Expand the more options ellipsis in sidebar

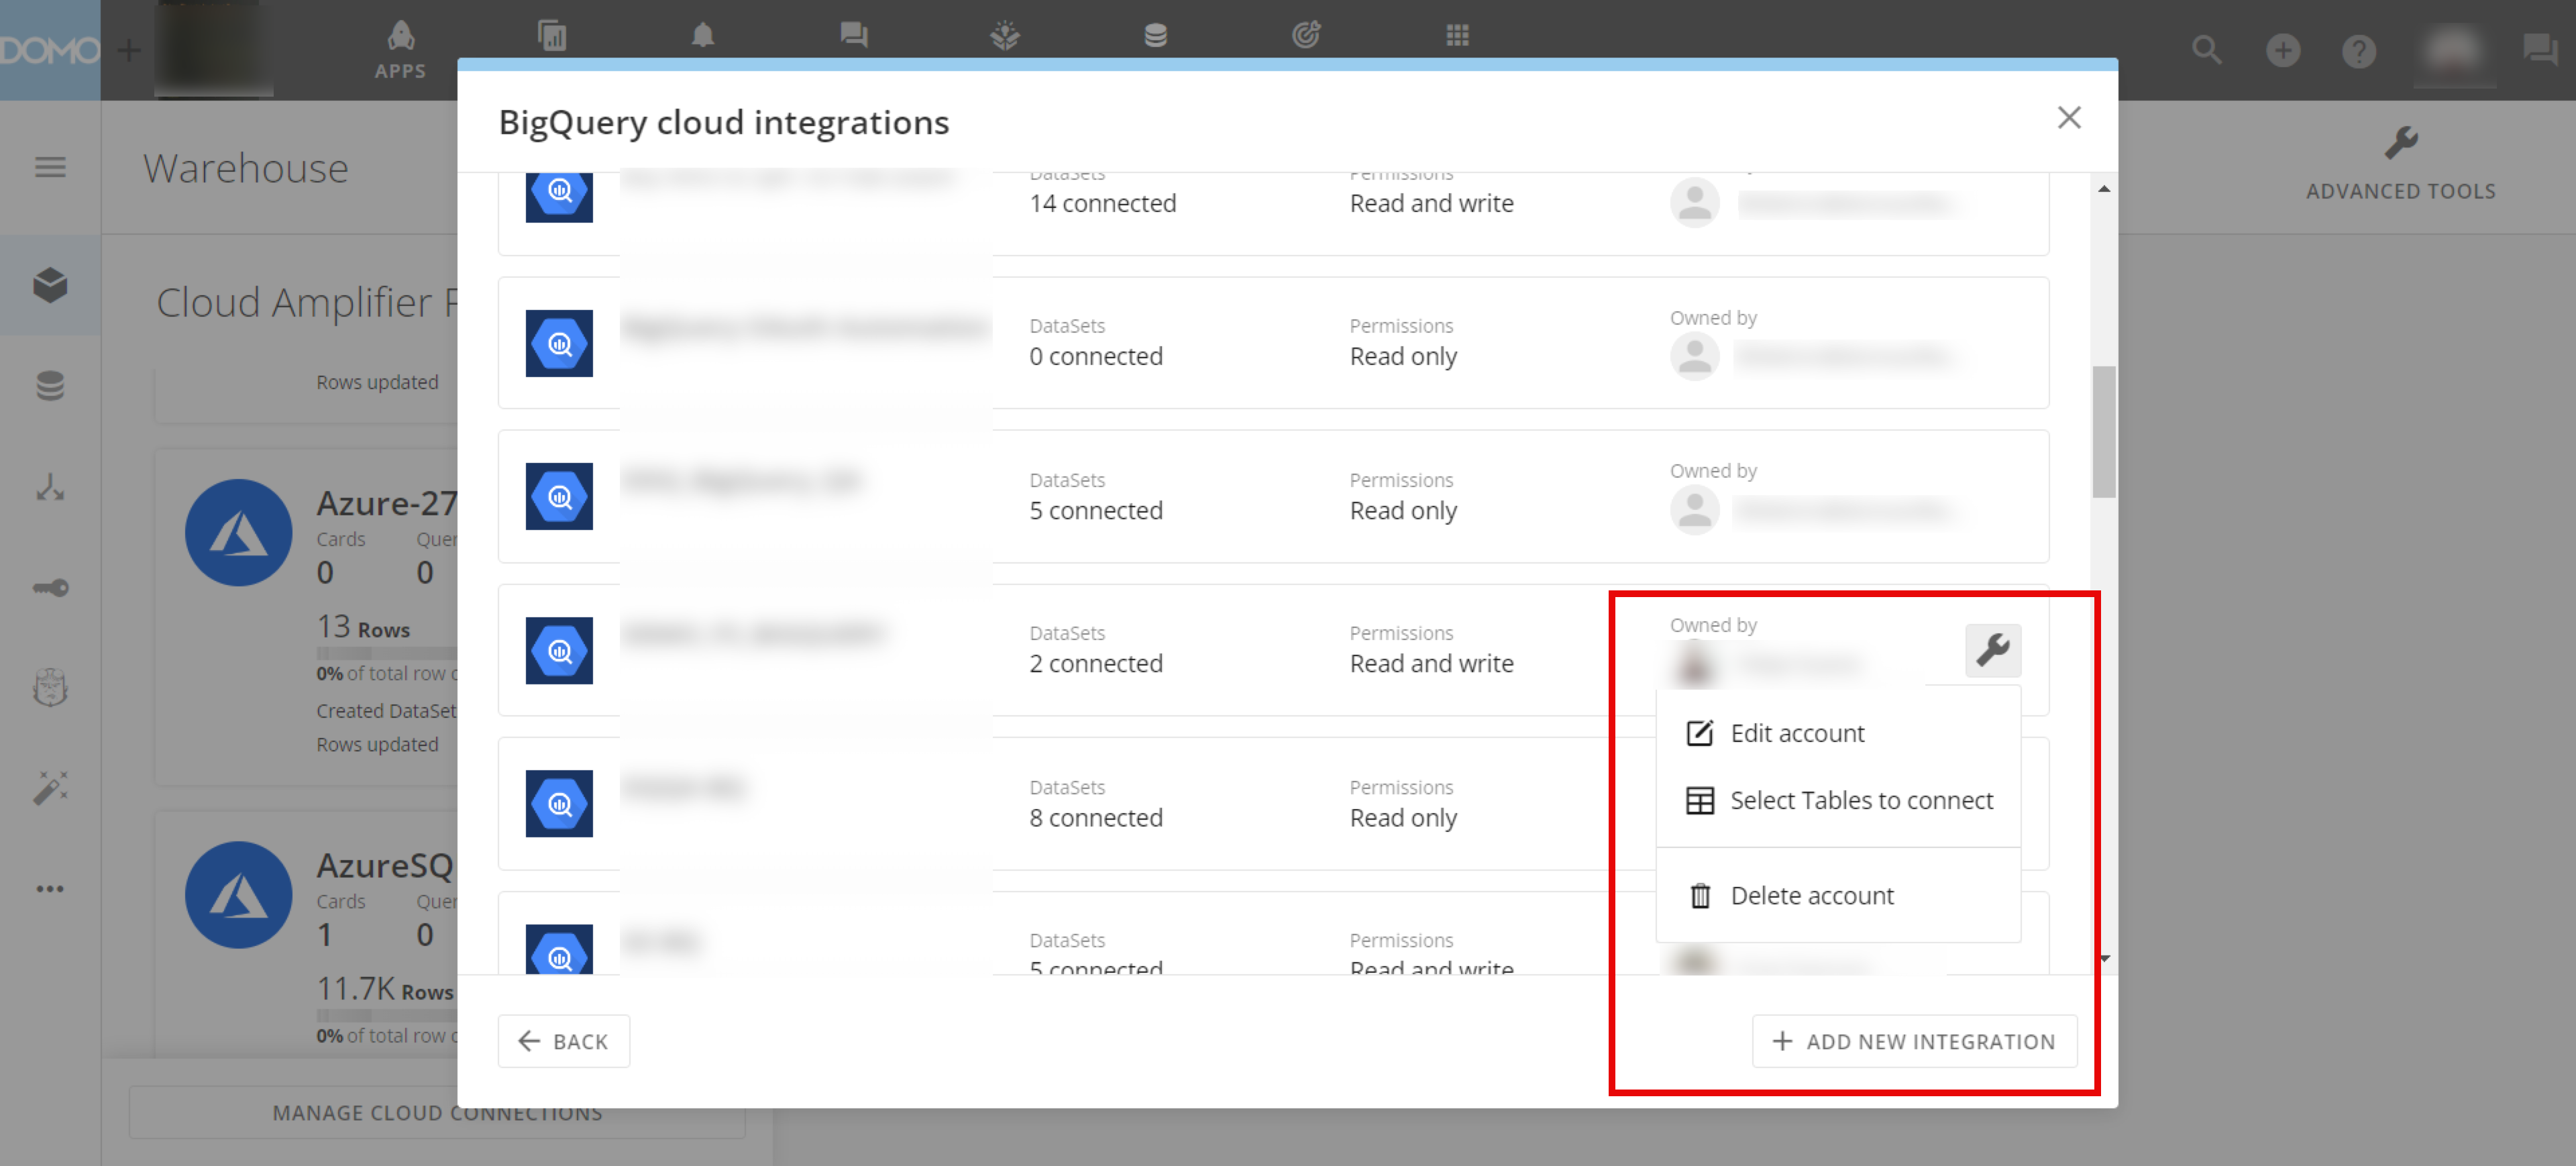pos(50,888)
